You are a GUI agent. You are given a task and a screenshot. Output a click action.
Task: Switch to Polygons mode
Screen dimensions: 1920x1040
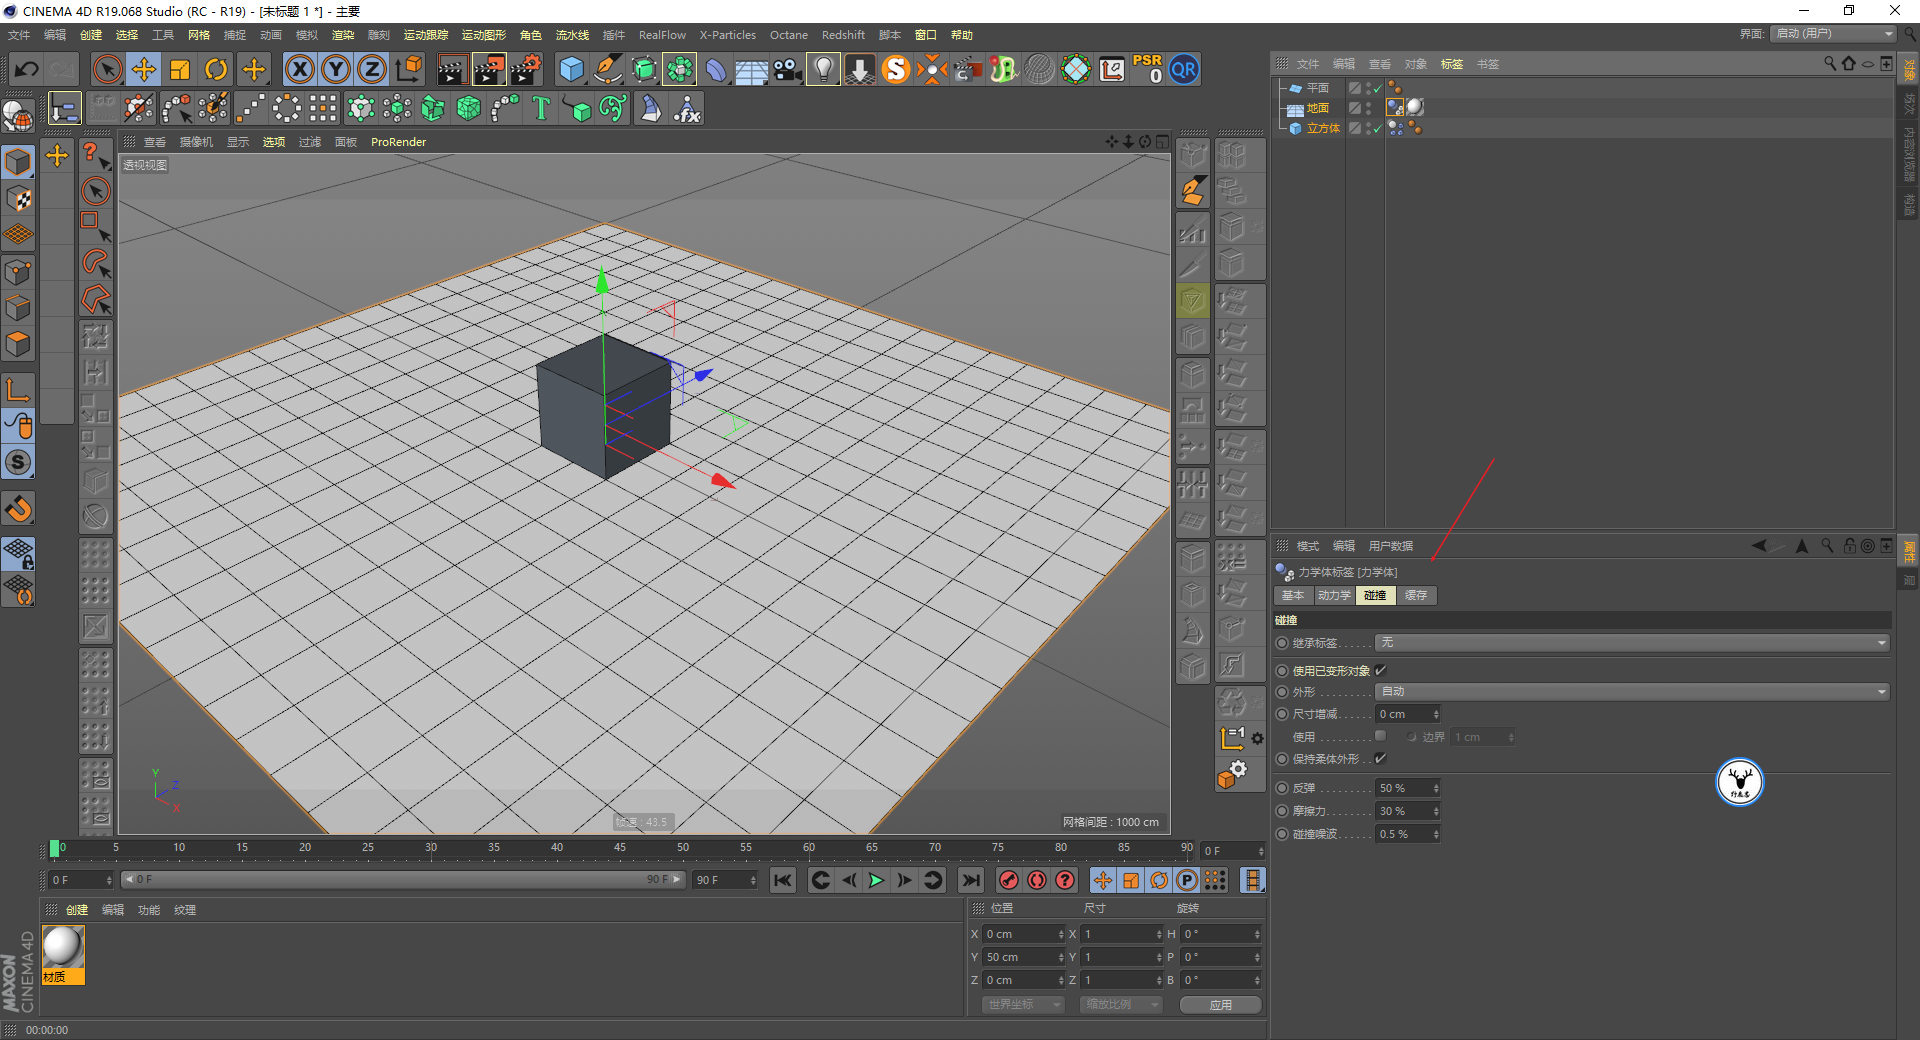pos(18,344)
